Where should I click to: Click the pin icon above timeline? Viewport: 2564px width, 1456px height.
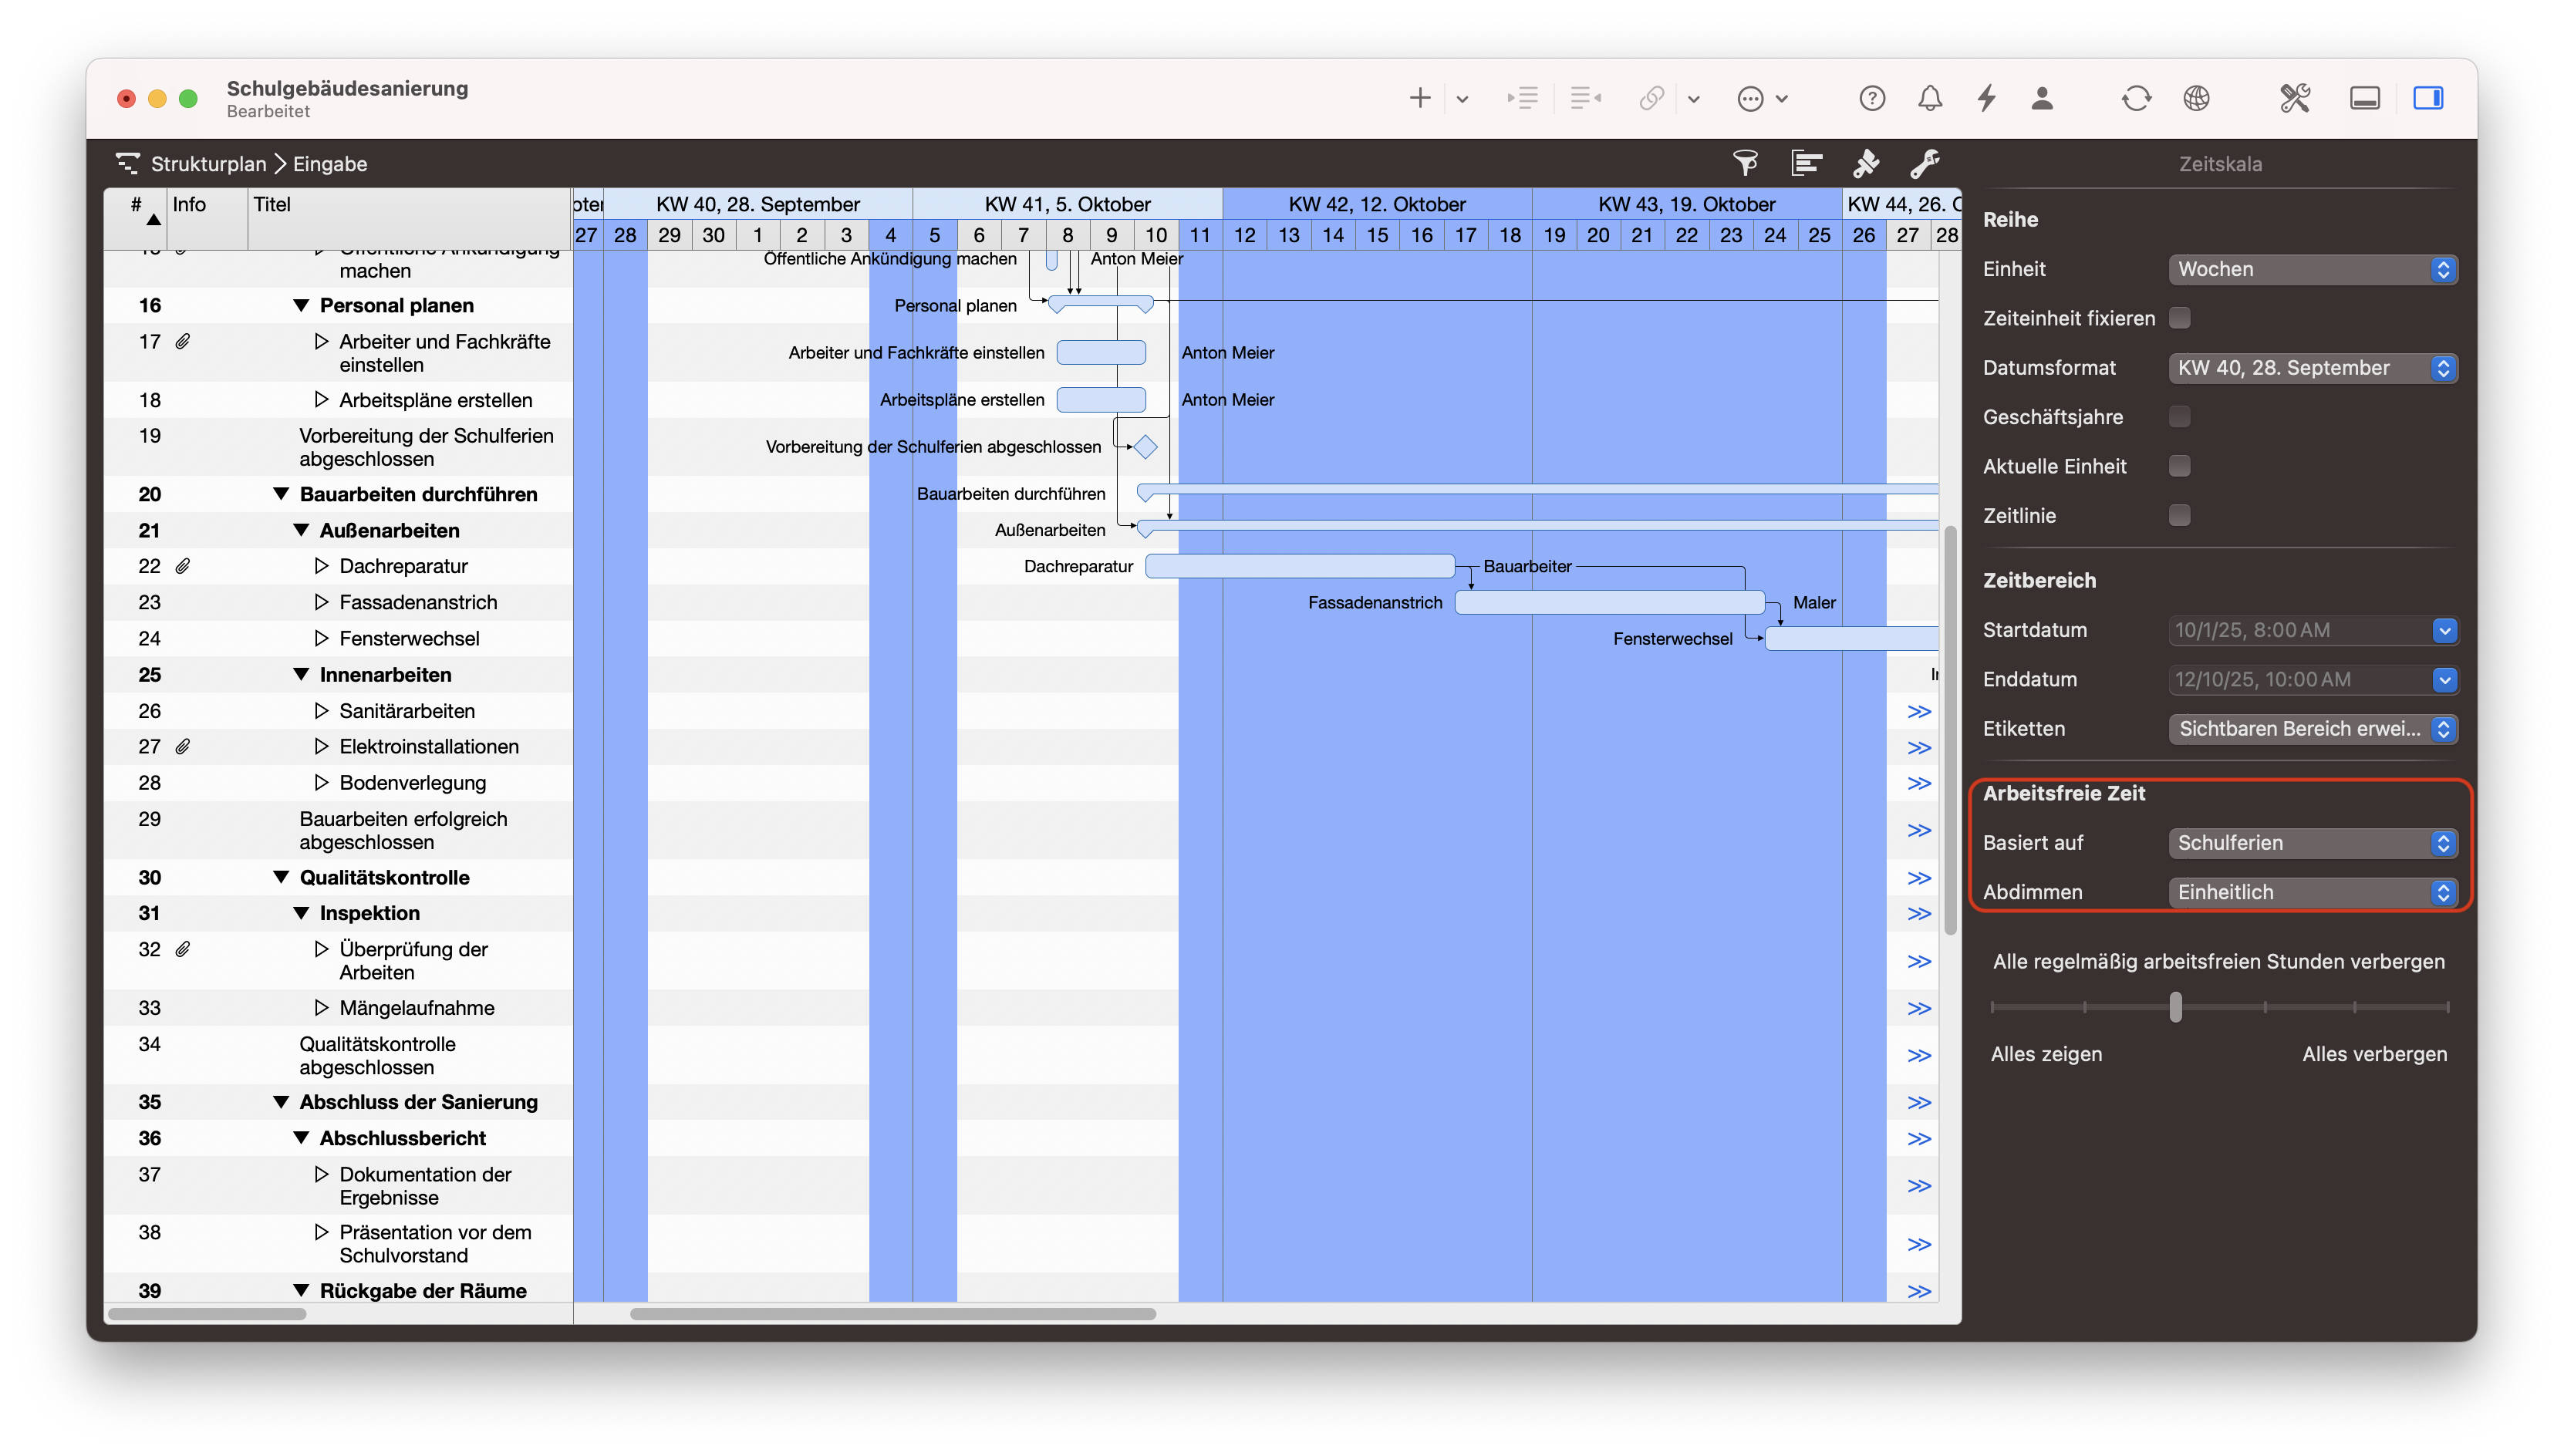[x=1865, y=163]
